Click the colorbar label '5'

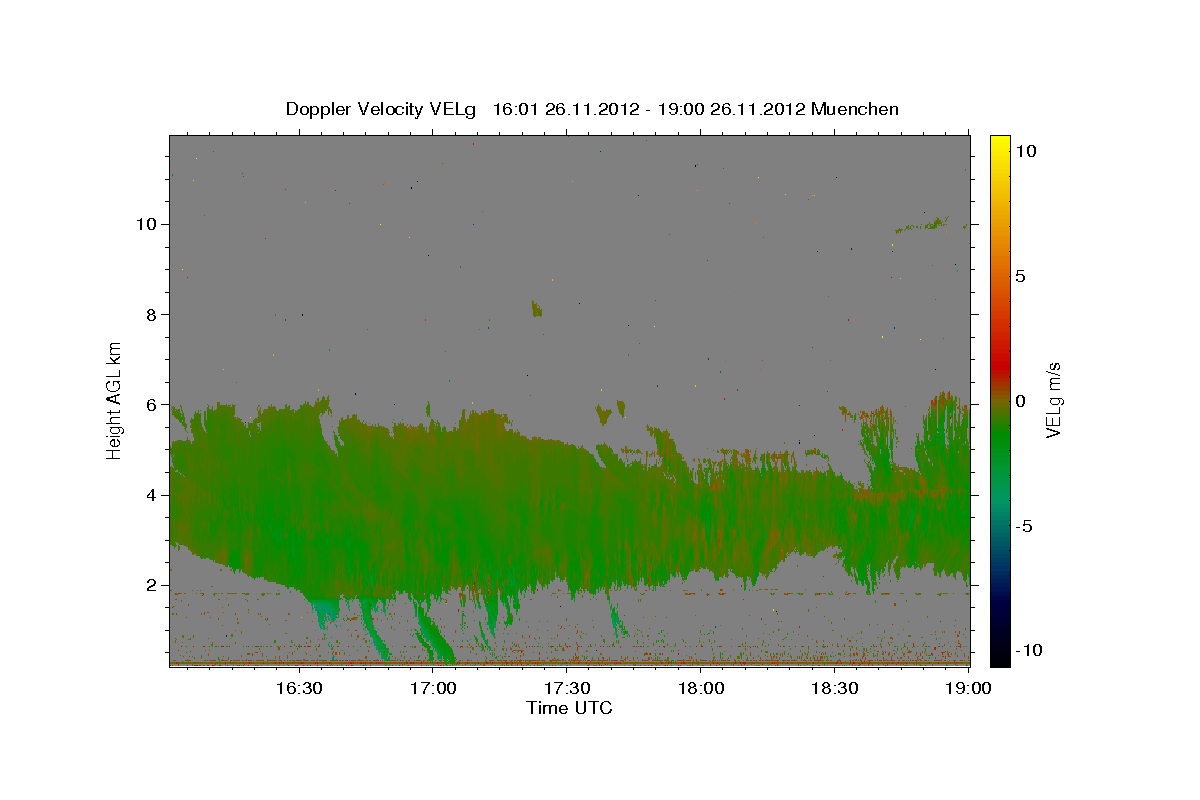tap(1021, 276)
